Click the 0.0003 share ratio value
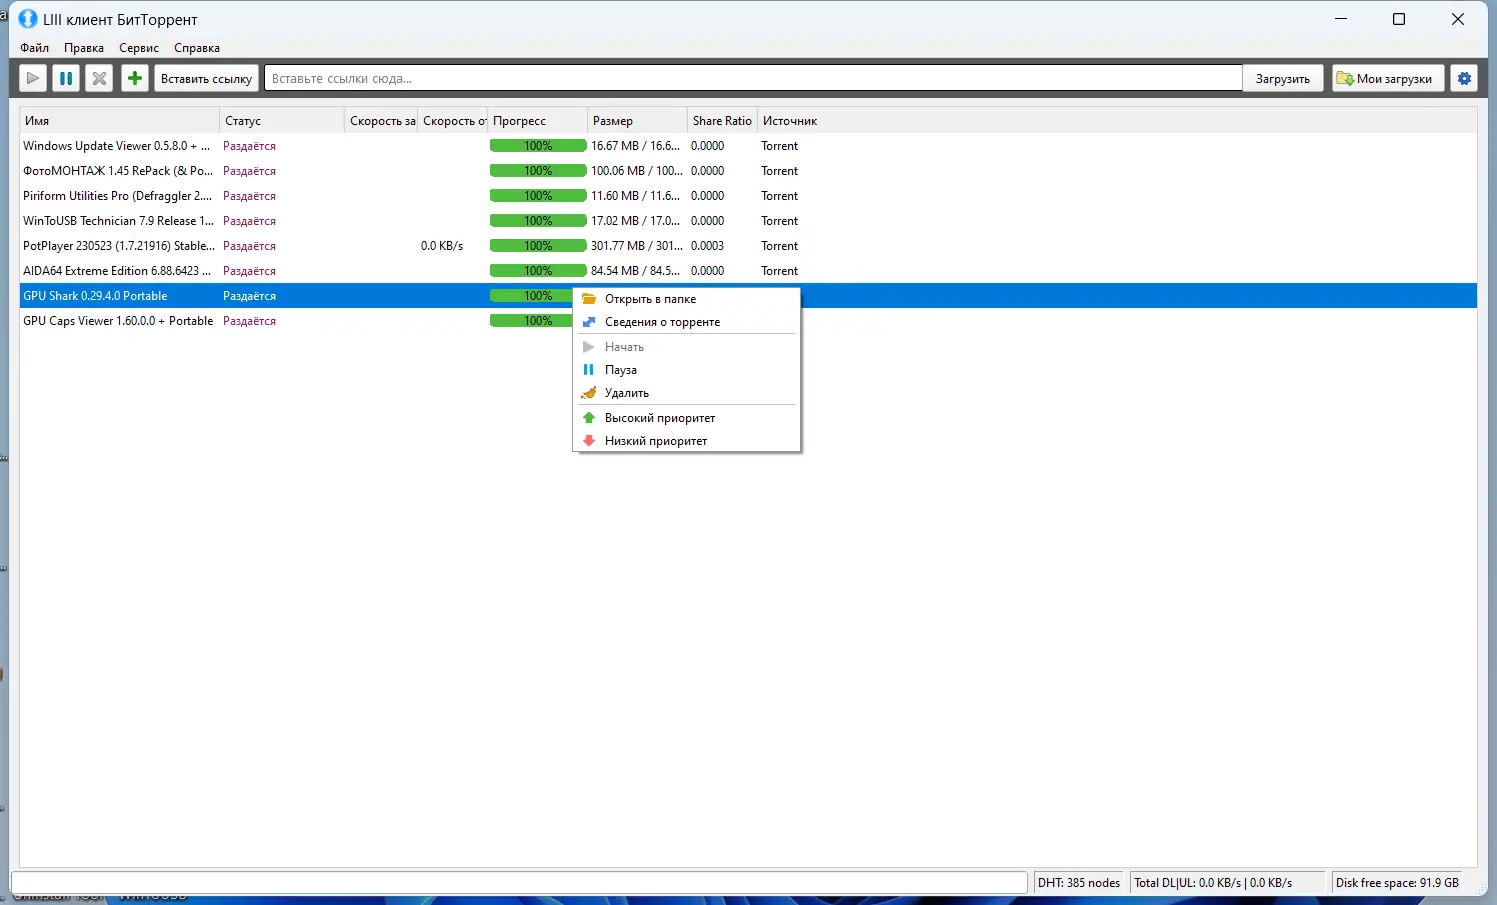 pyautogui.click(x=708, y=246)
